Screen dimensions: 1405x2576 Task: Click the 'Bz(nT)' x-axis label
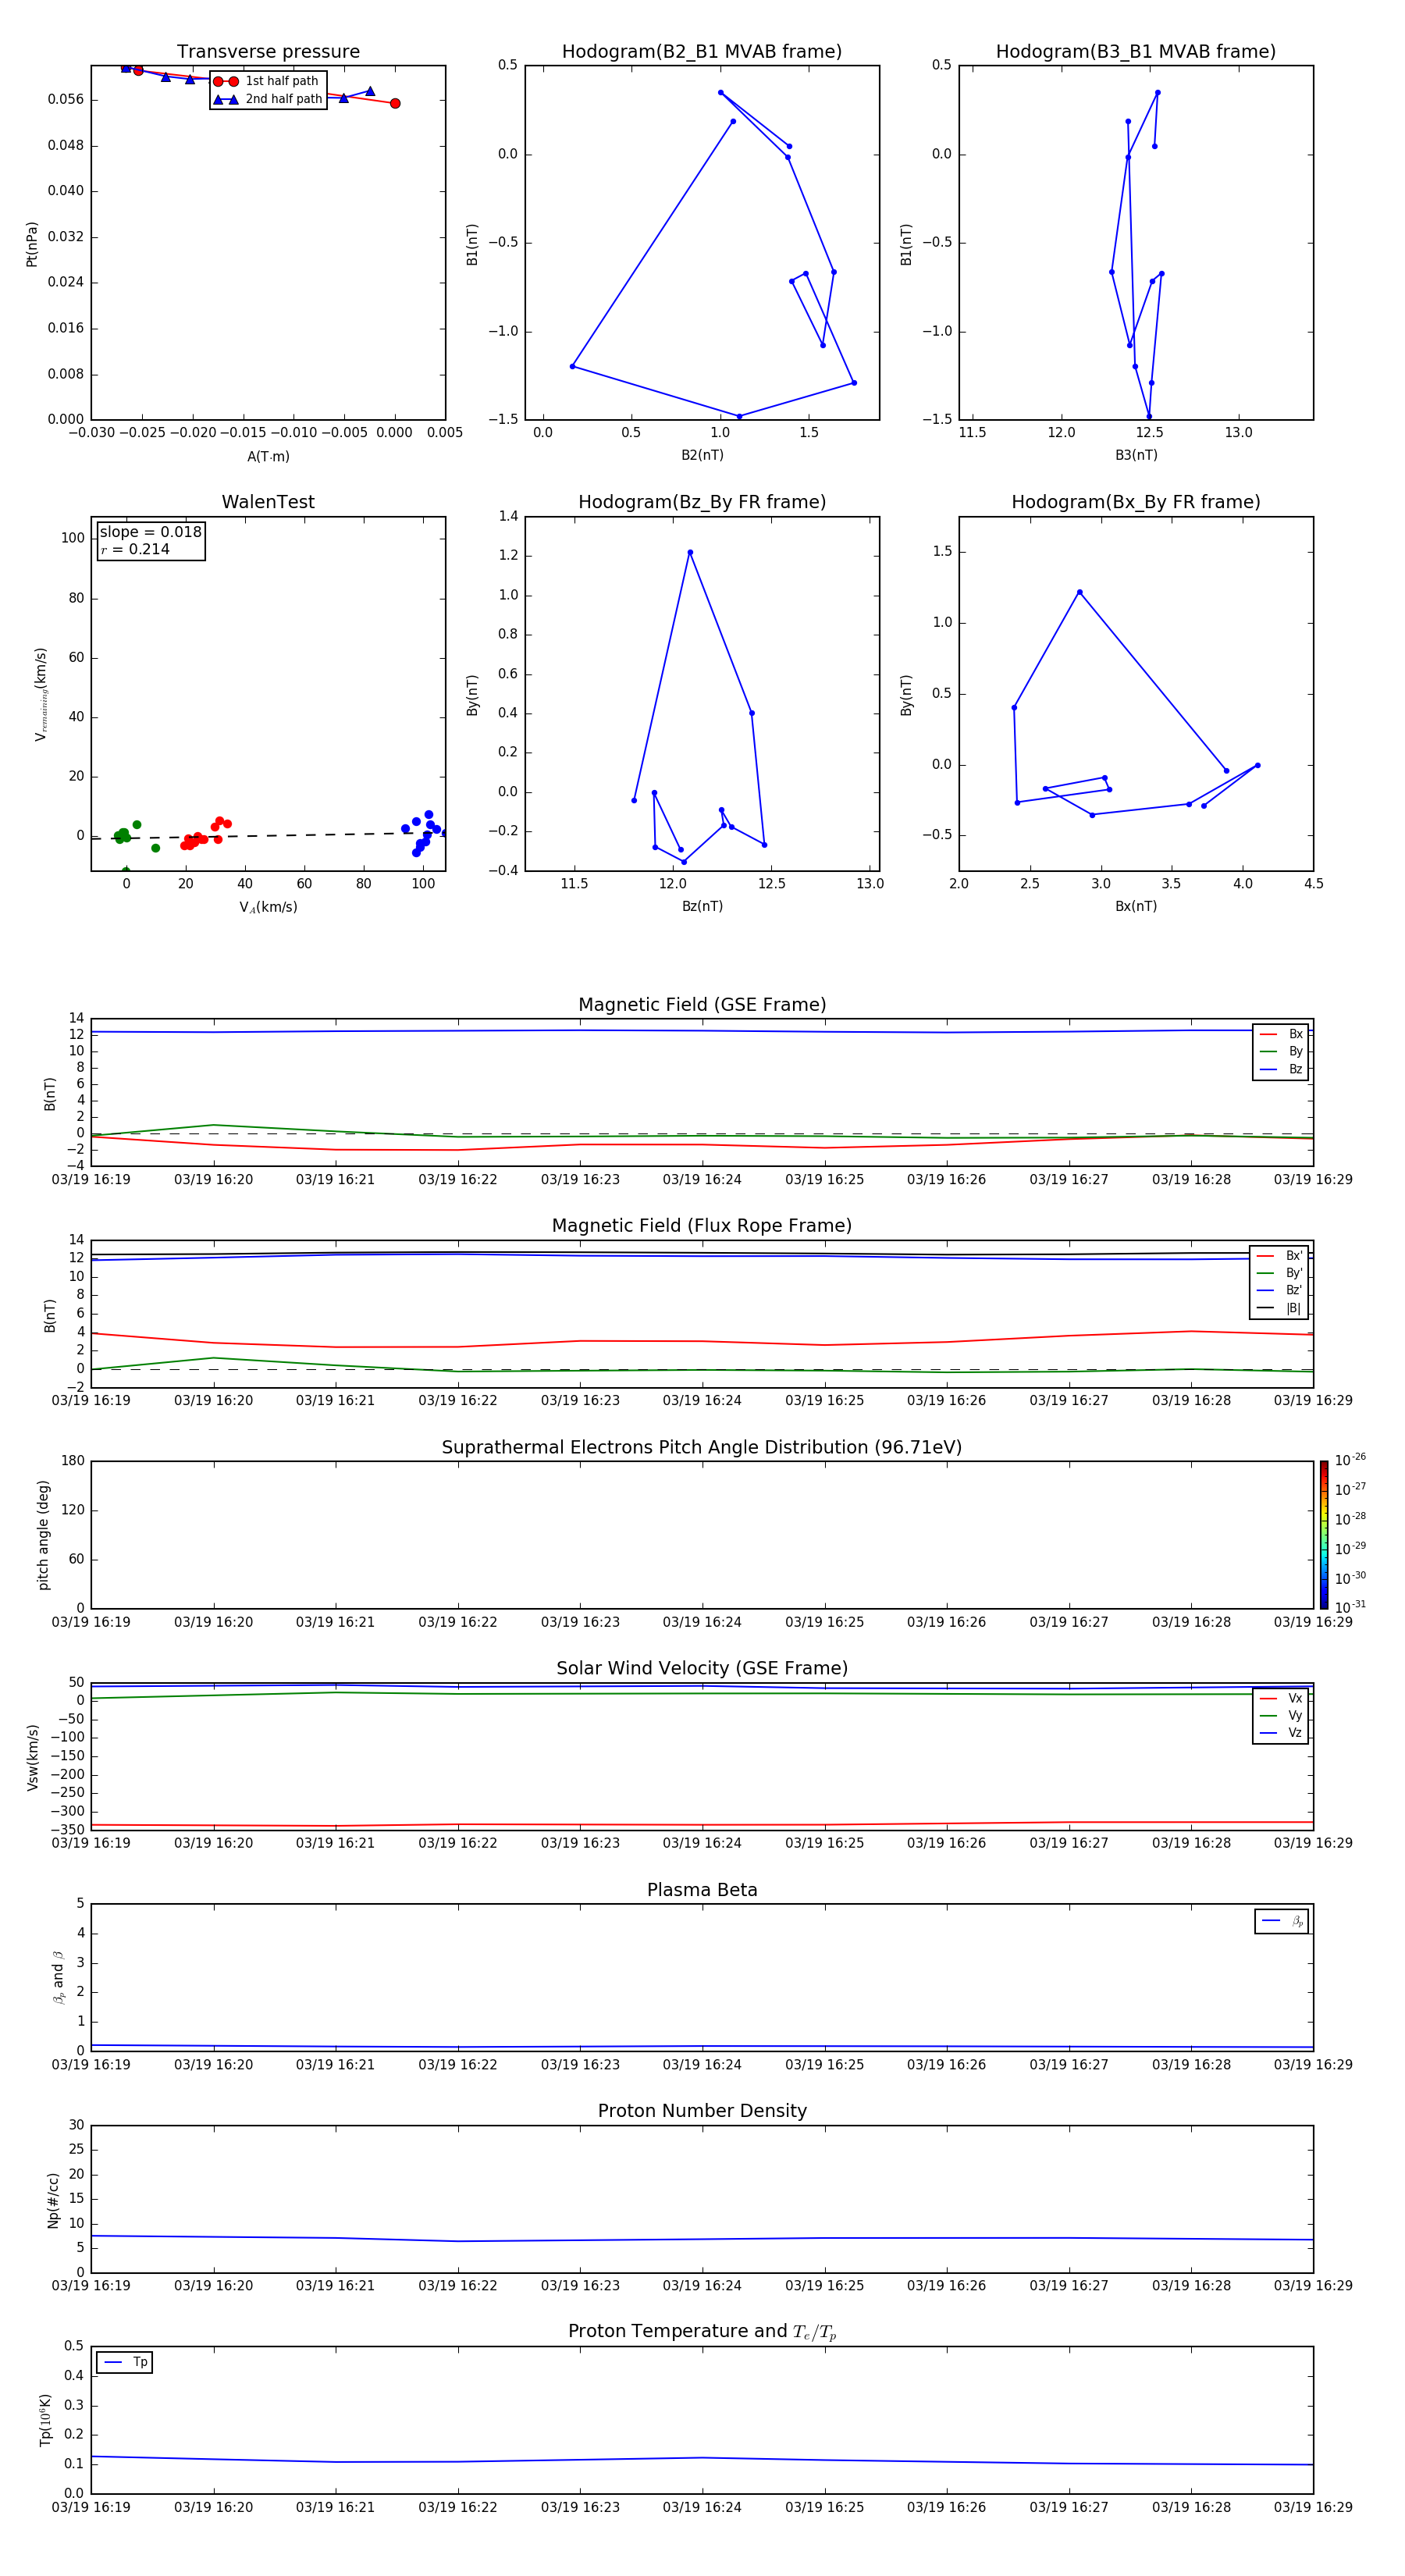click(702, 906)
